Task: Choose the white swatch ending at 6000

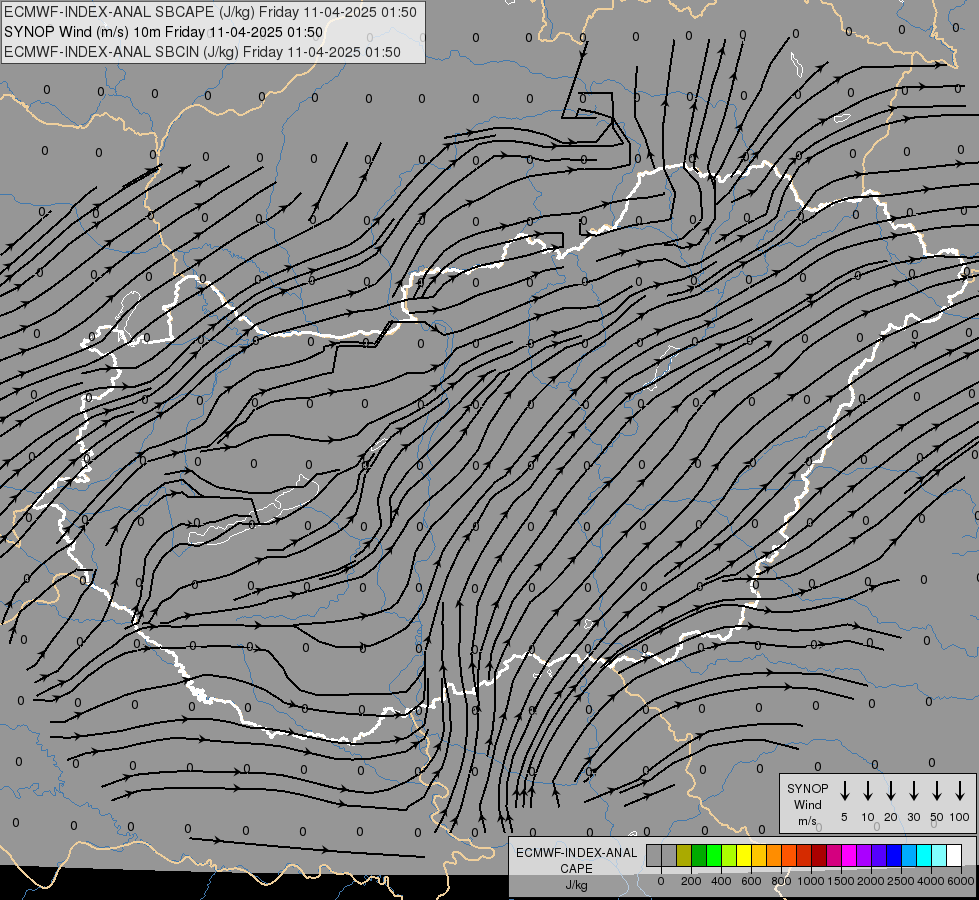Action: coord(953,855)
